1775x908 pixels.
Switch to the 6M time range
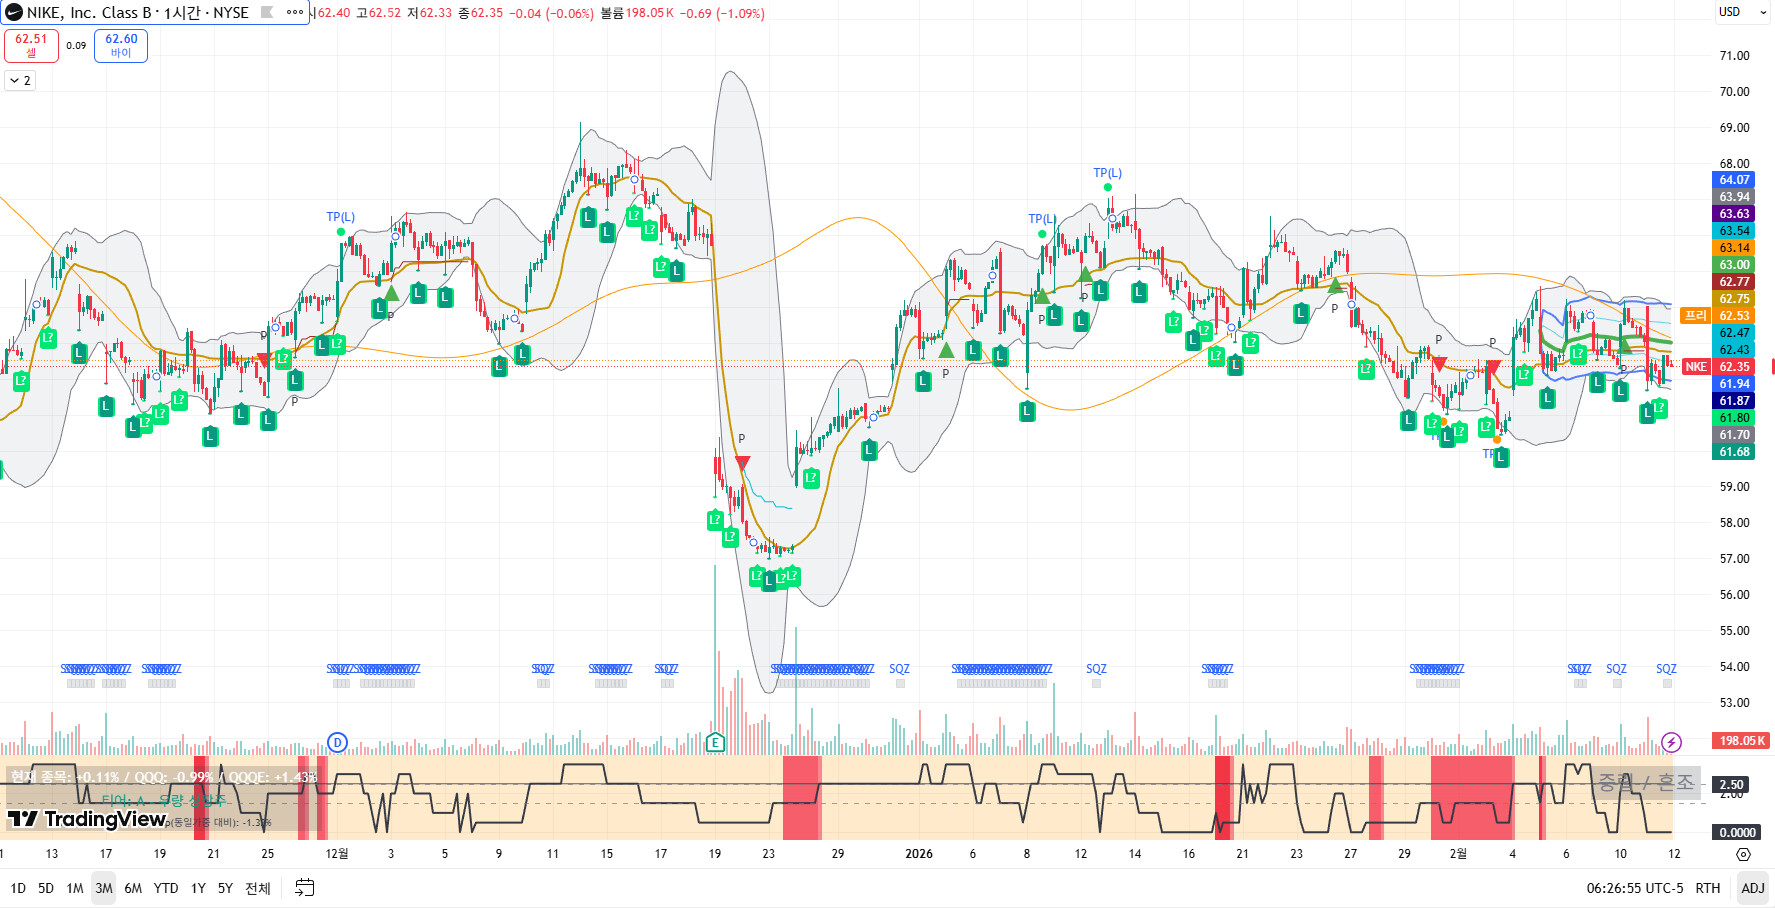tap(133, 888)
